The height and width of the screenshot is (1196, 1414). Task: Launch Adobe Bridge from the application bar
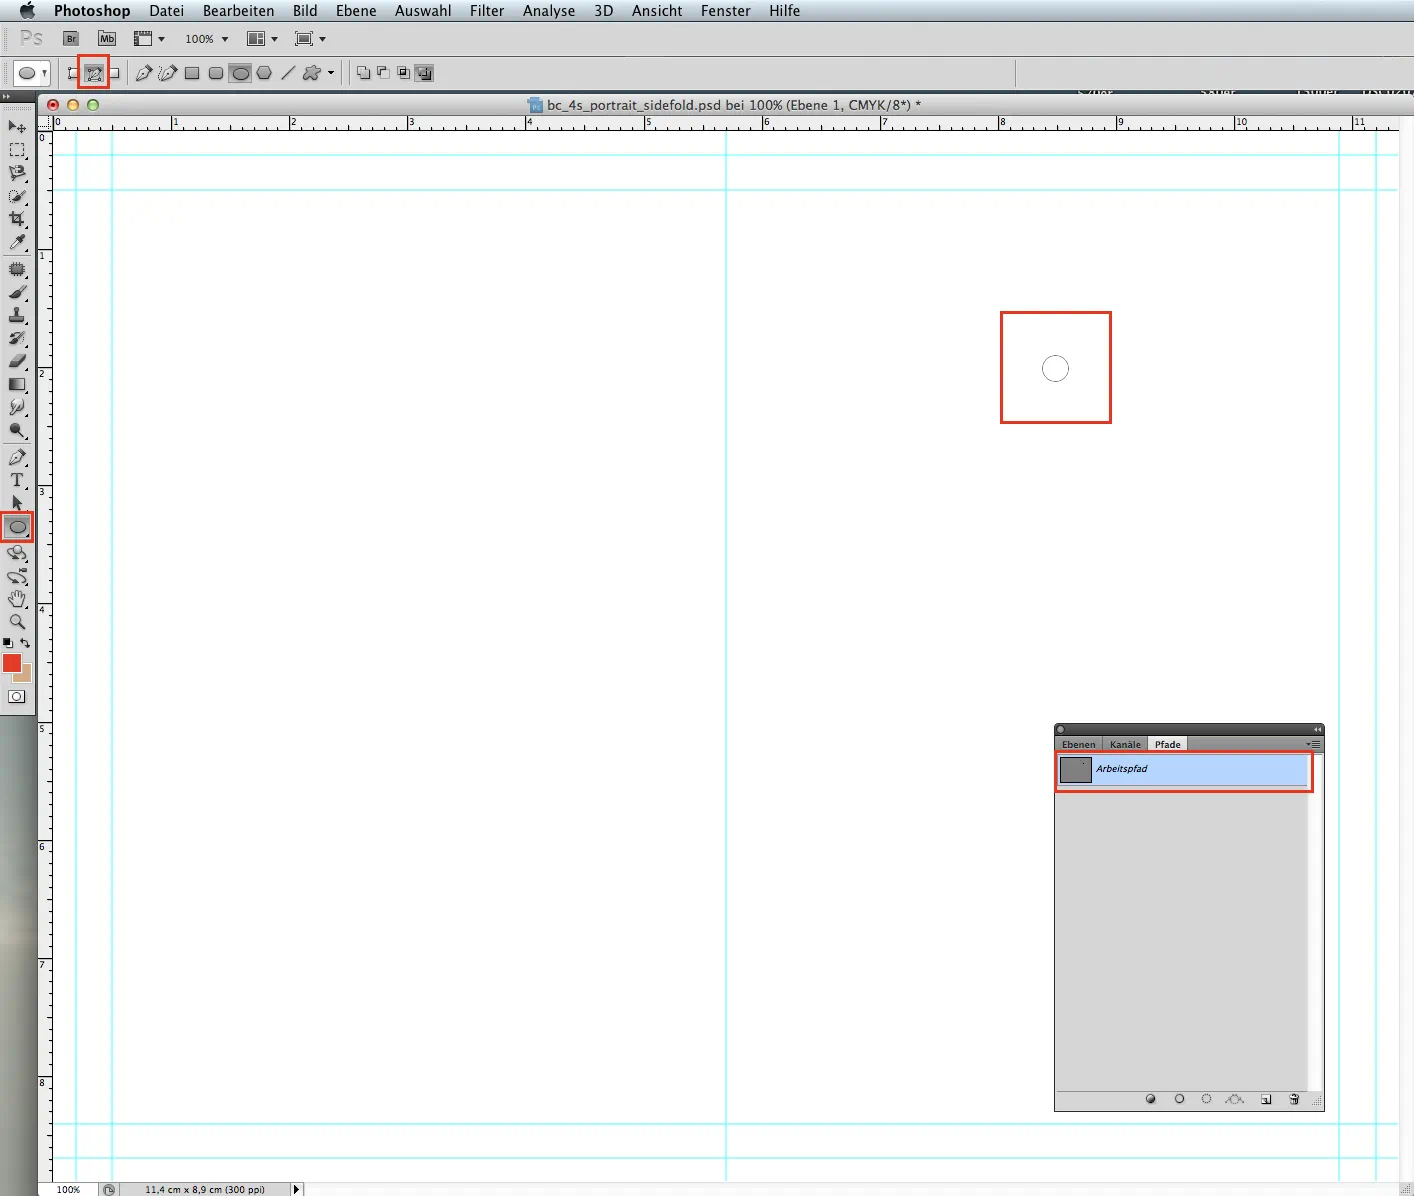[x=71, y=39]
